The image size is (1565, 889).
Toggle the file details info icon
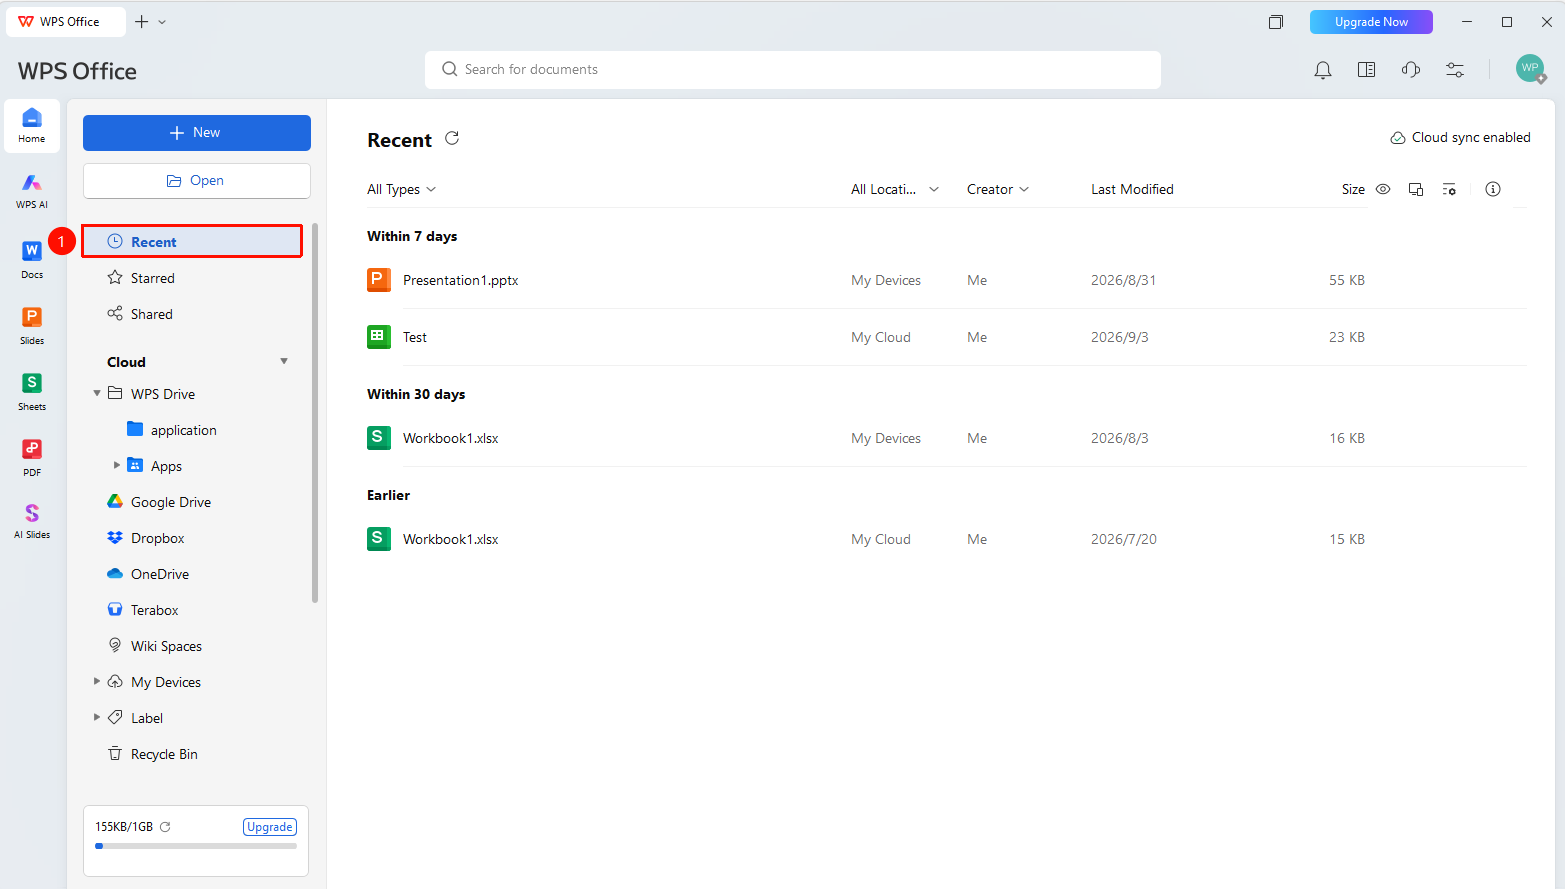(x=1493, y=189)
